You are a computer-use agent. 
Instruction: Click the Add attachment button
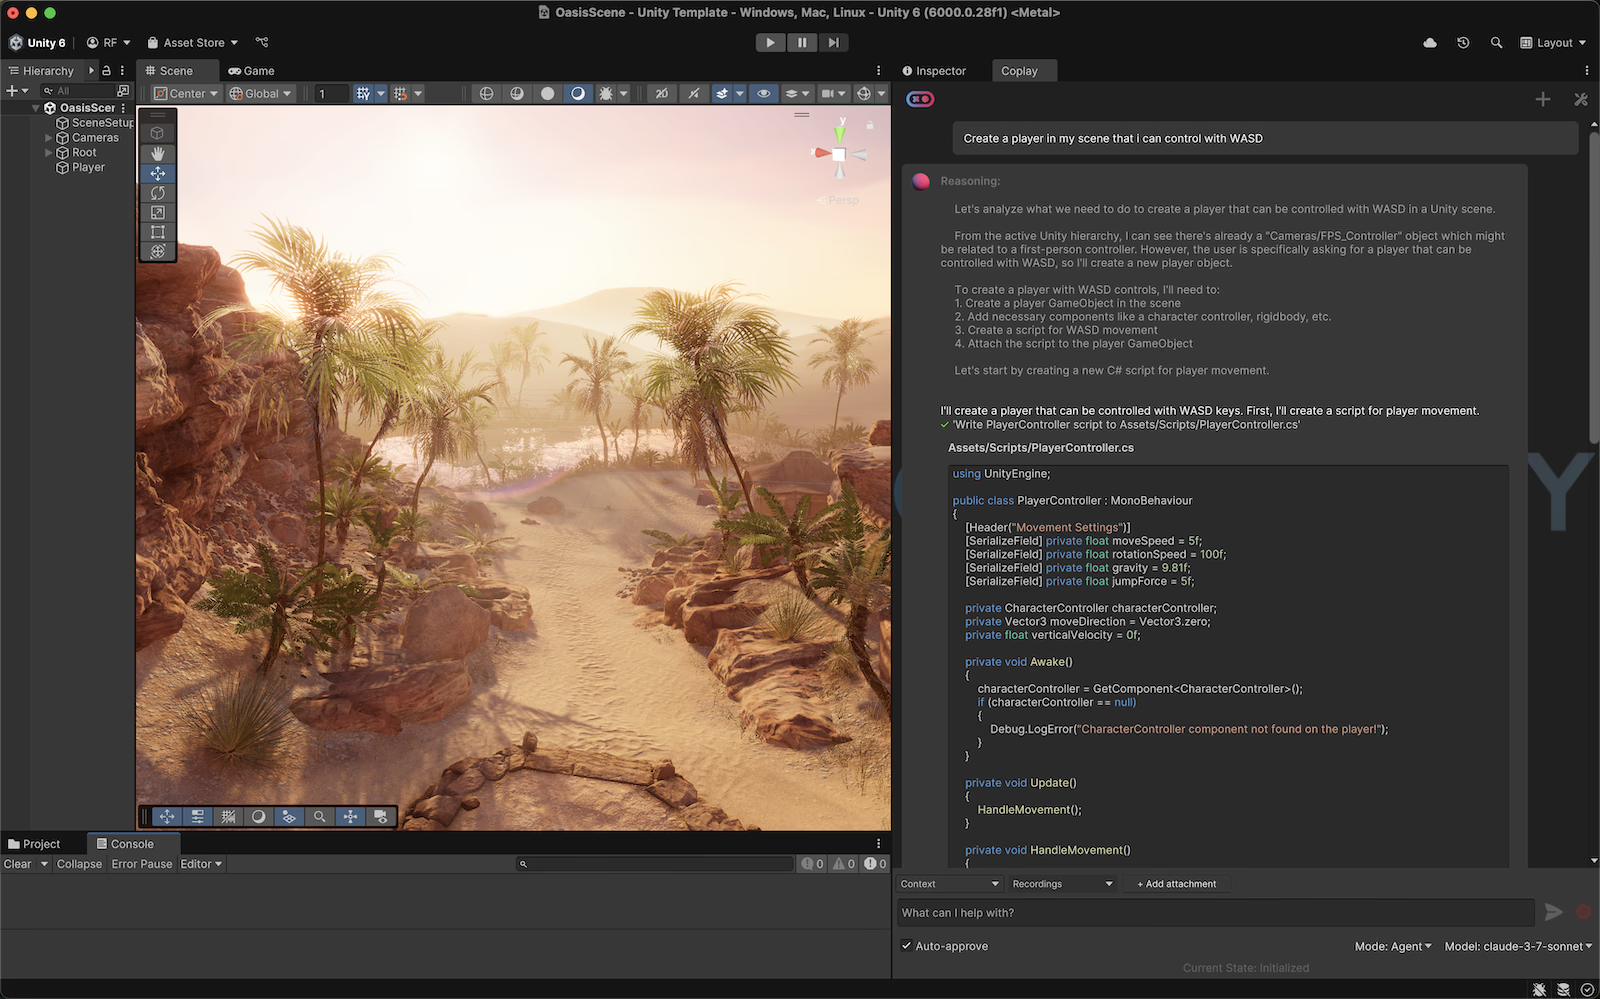1176,884
